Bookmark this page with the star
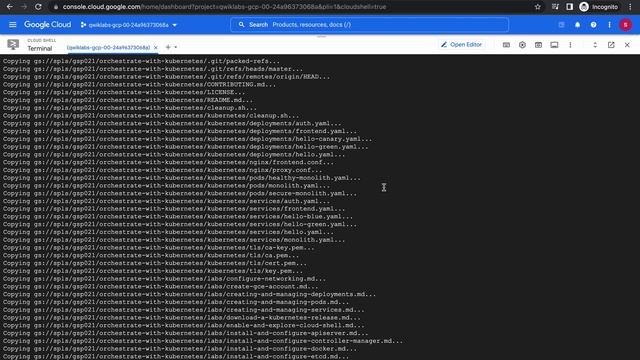Screen dimensions: 640x360 pyautogui.click(x=538, y=7)
